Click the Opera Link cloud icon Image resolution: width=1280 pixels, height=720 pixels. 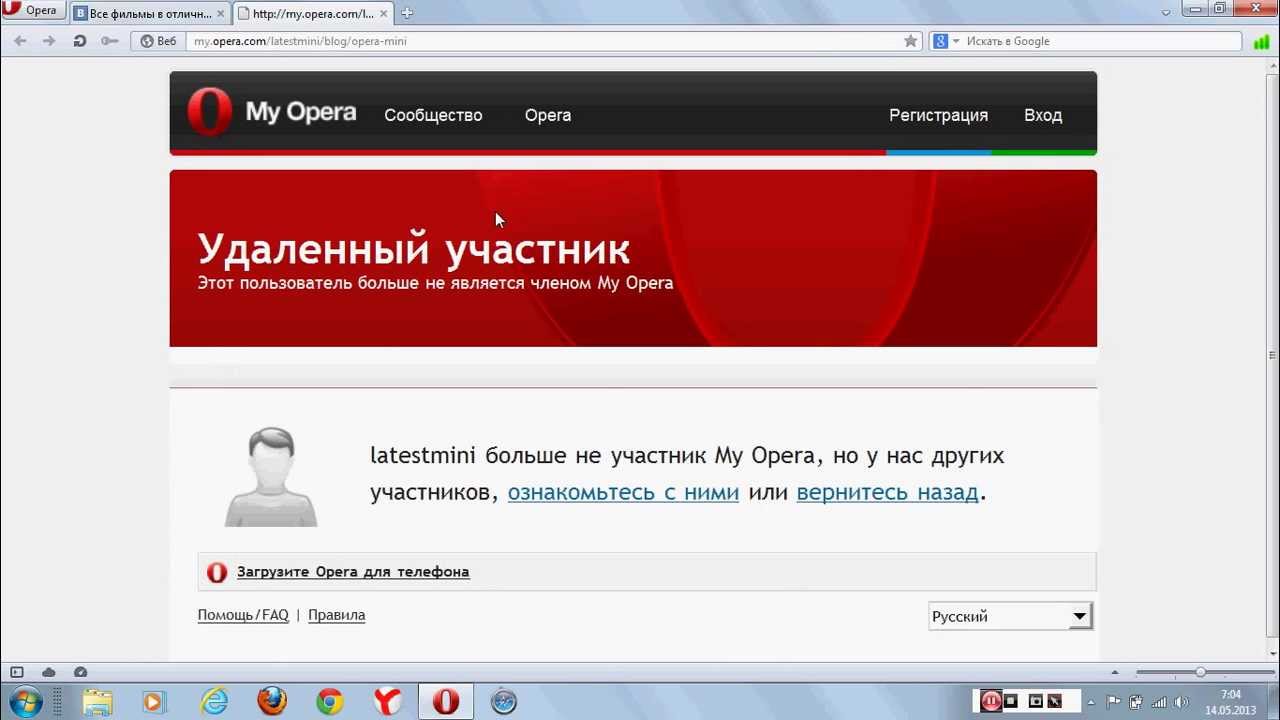pos(48,672)
